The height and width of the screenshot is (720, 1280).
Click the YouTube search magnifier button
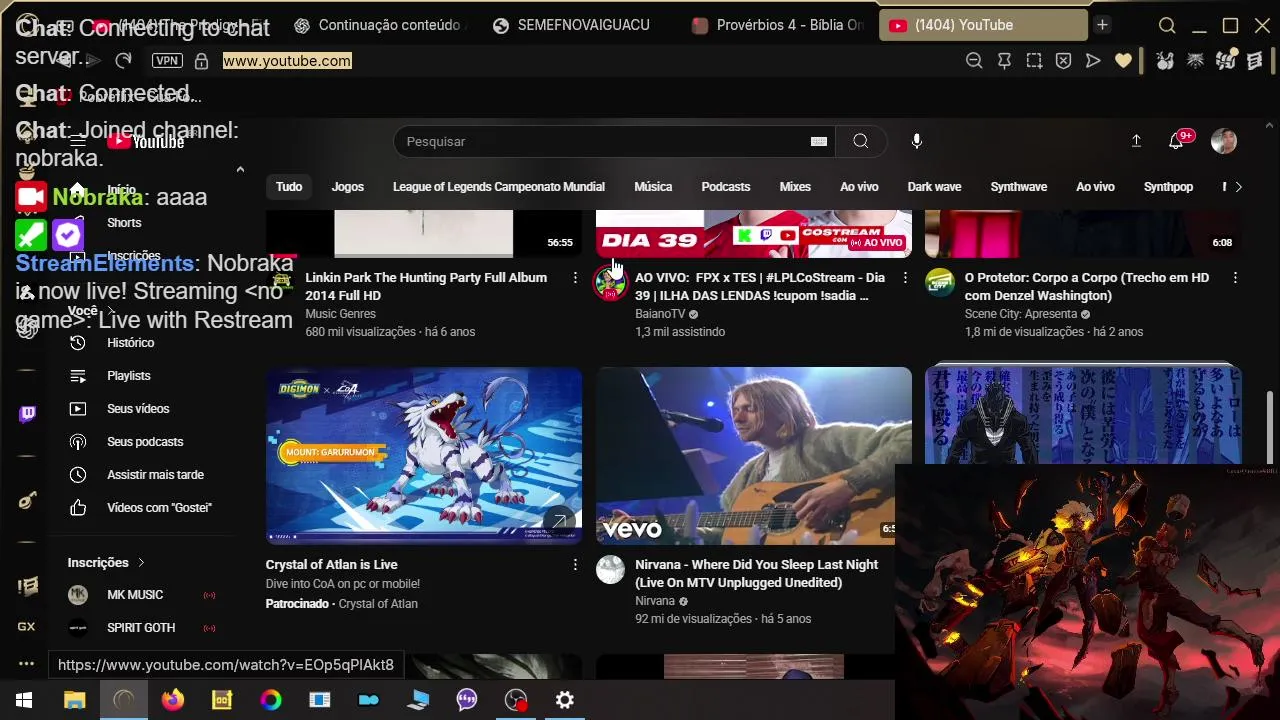[860, 141]
